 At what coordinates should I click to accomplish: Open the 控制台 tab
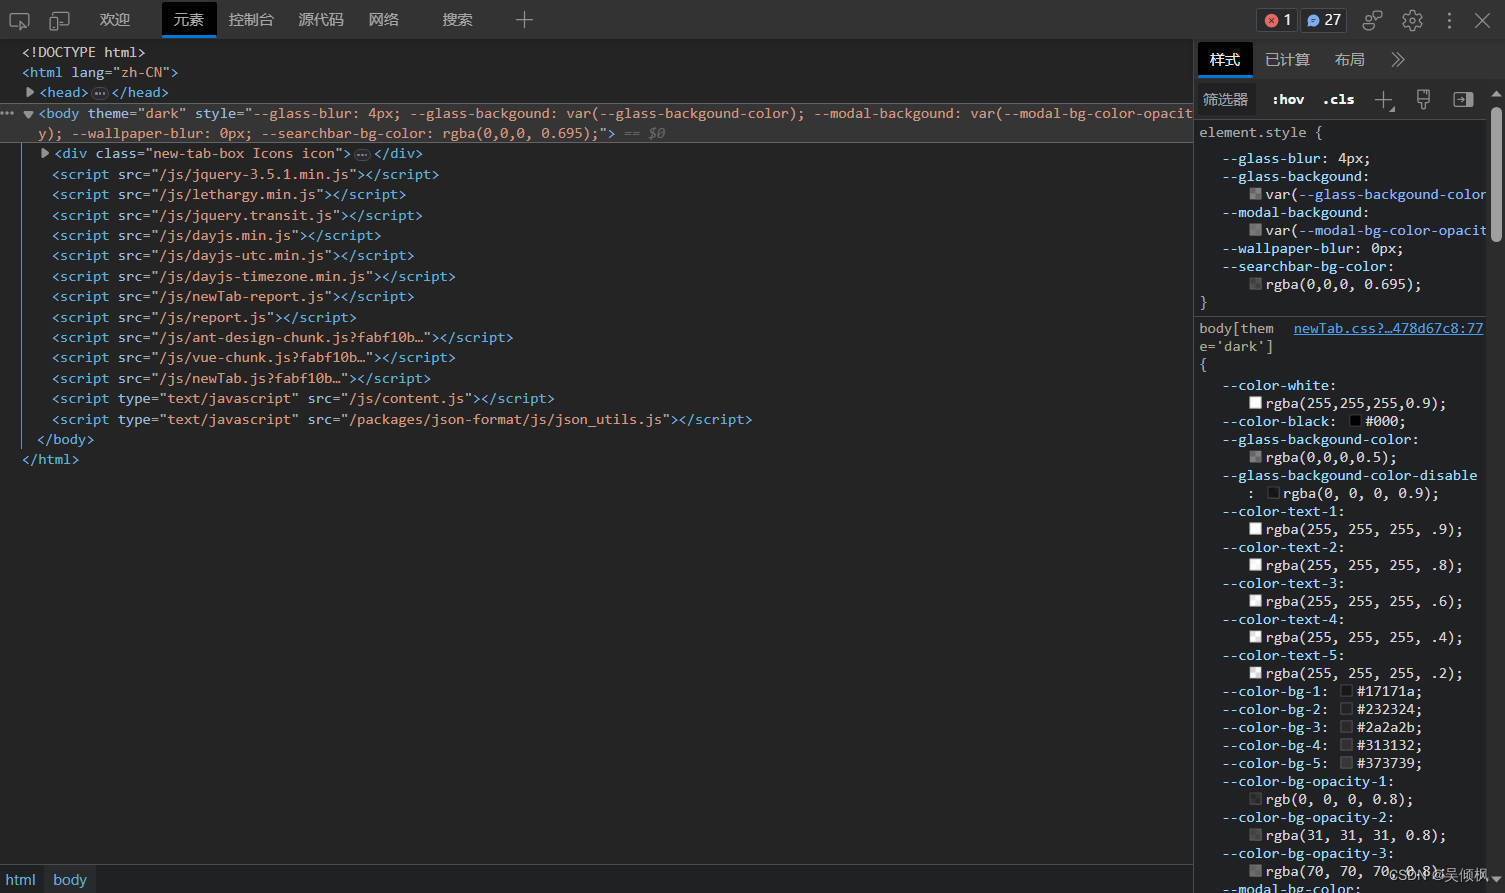pos(251,20)
